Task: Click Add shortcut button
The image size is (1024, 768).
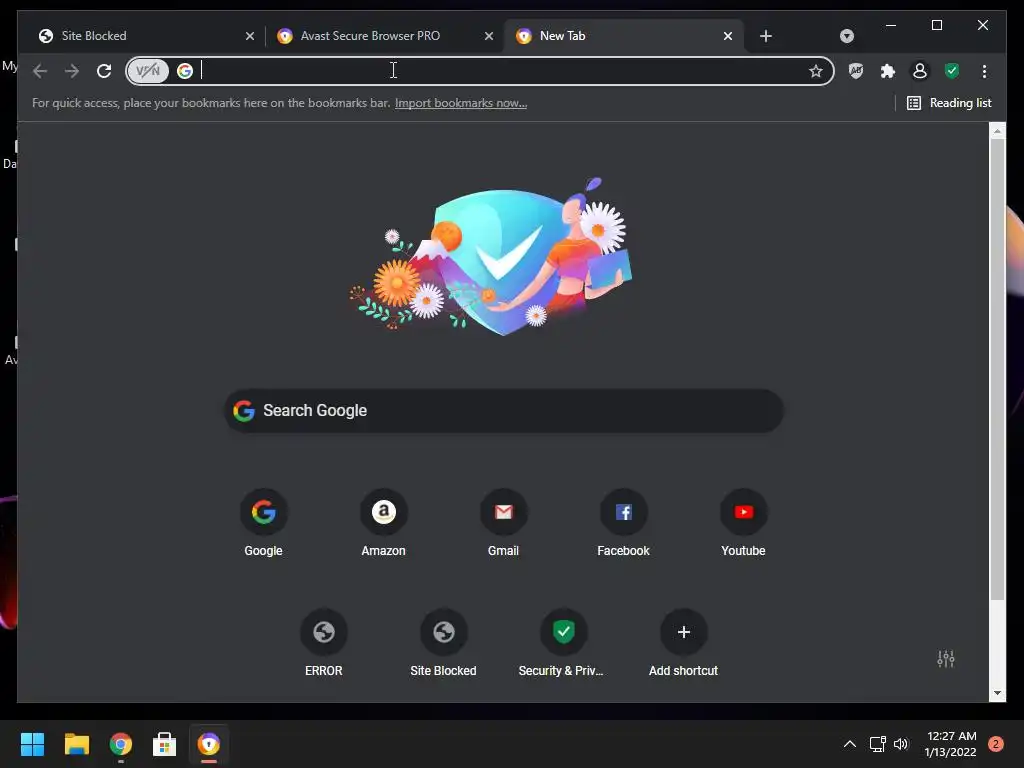Action: click(684, 643)
